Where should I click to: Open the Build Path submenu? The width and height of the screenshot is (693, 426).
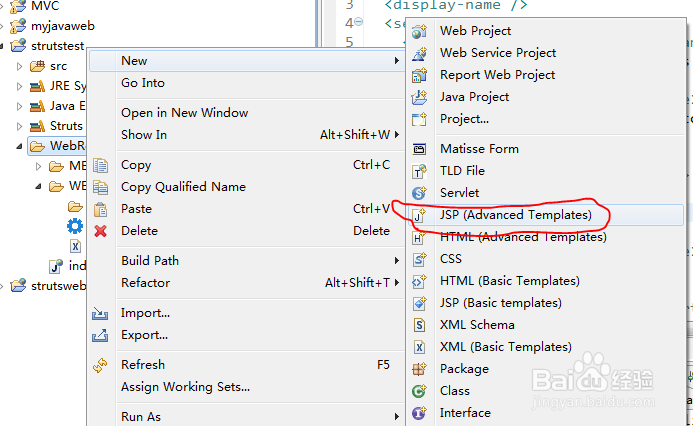[247, 261]
